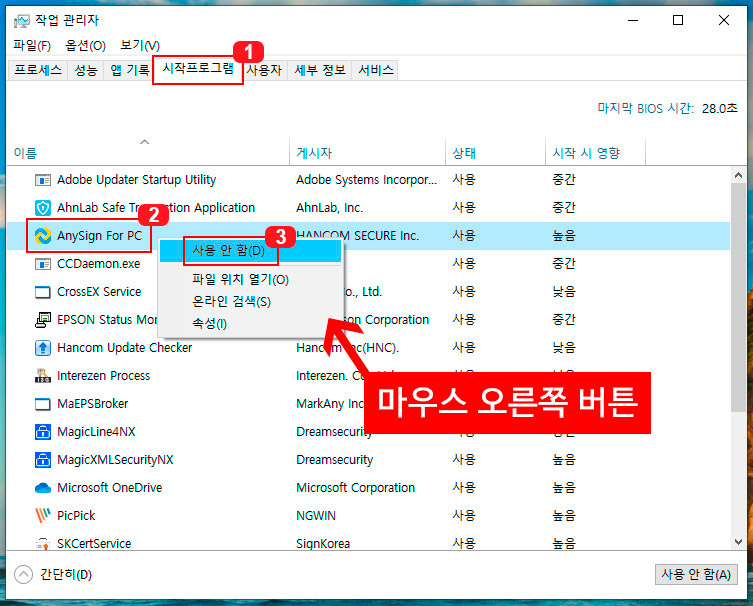
Task: Click the MagicLine4NX icon
Action: click(x=43, y=432)
